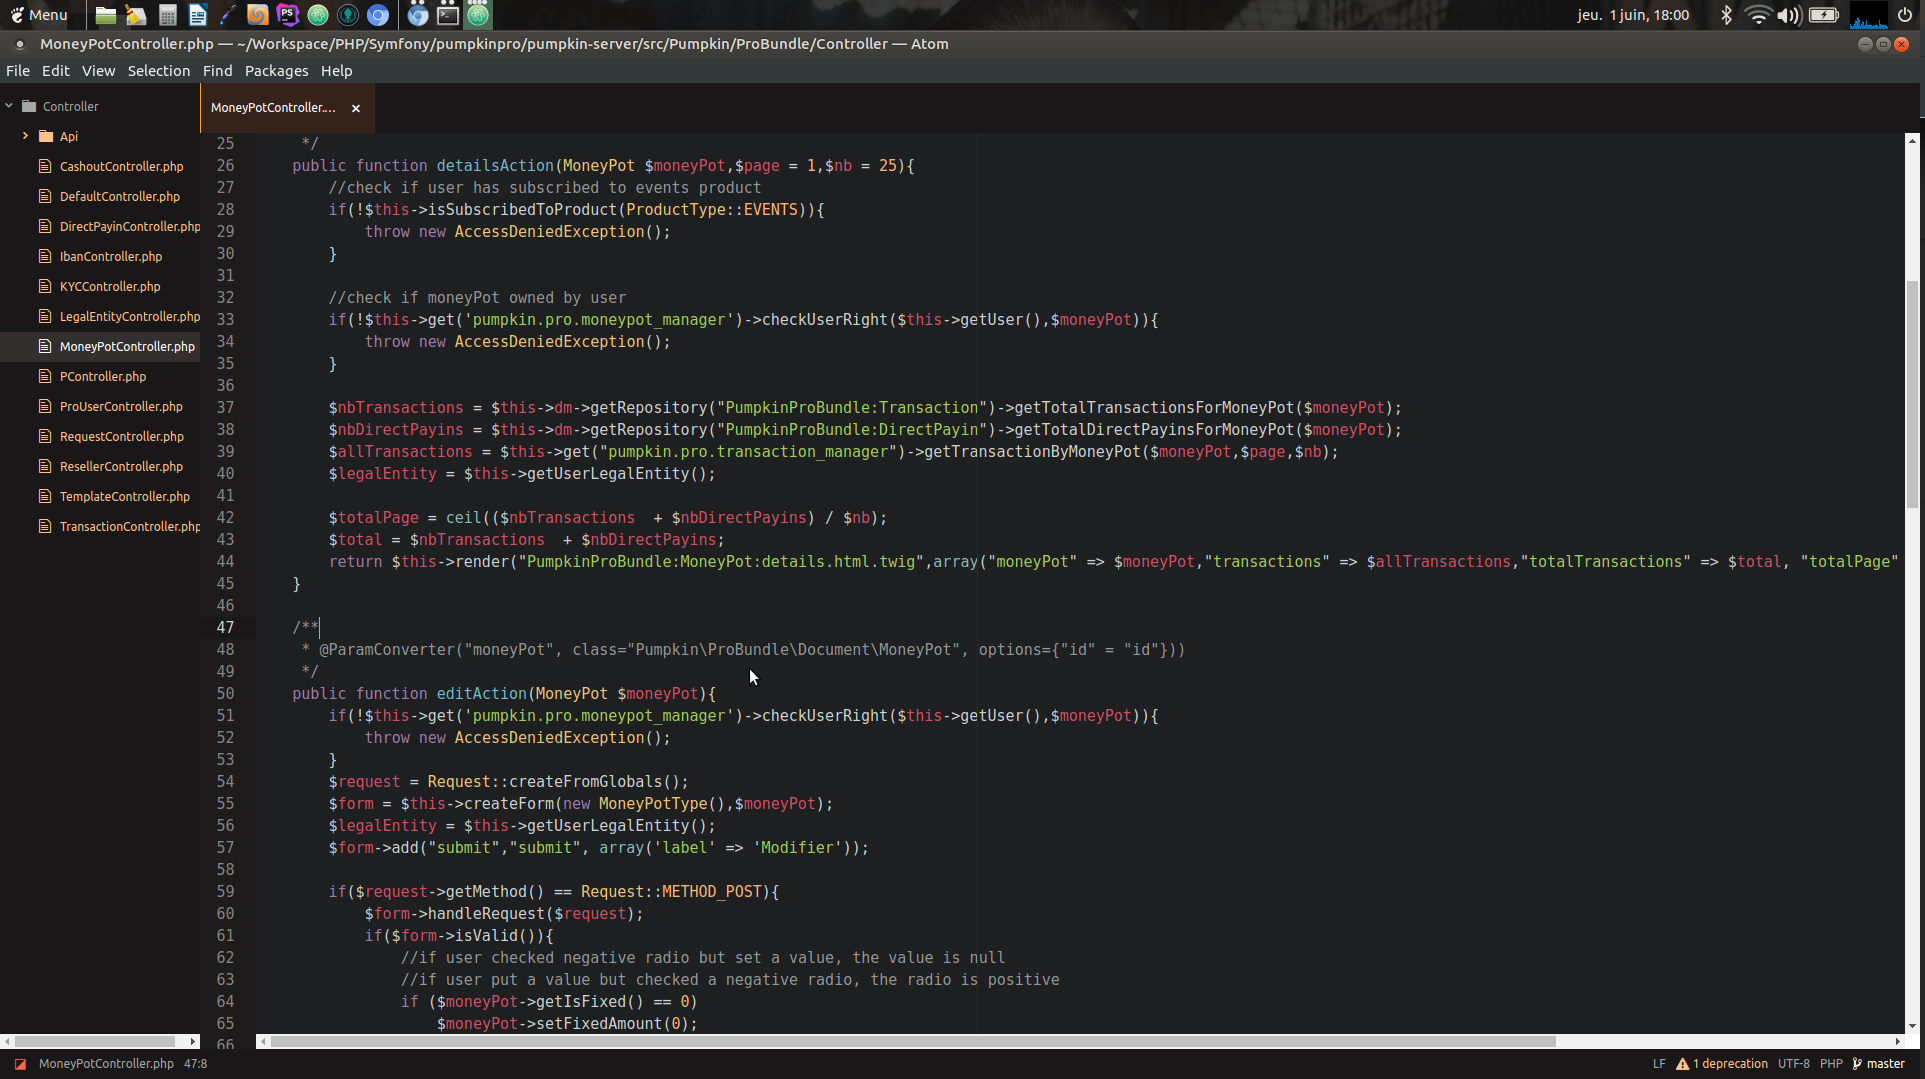Click the editor's vertical scrollbar thumb
The image size is (1925, 1079).
pos(1912,395)
